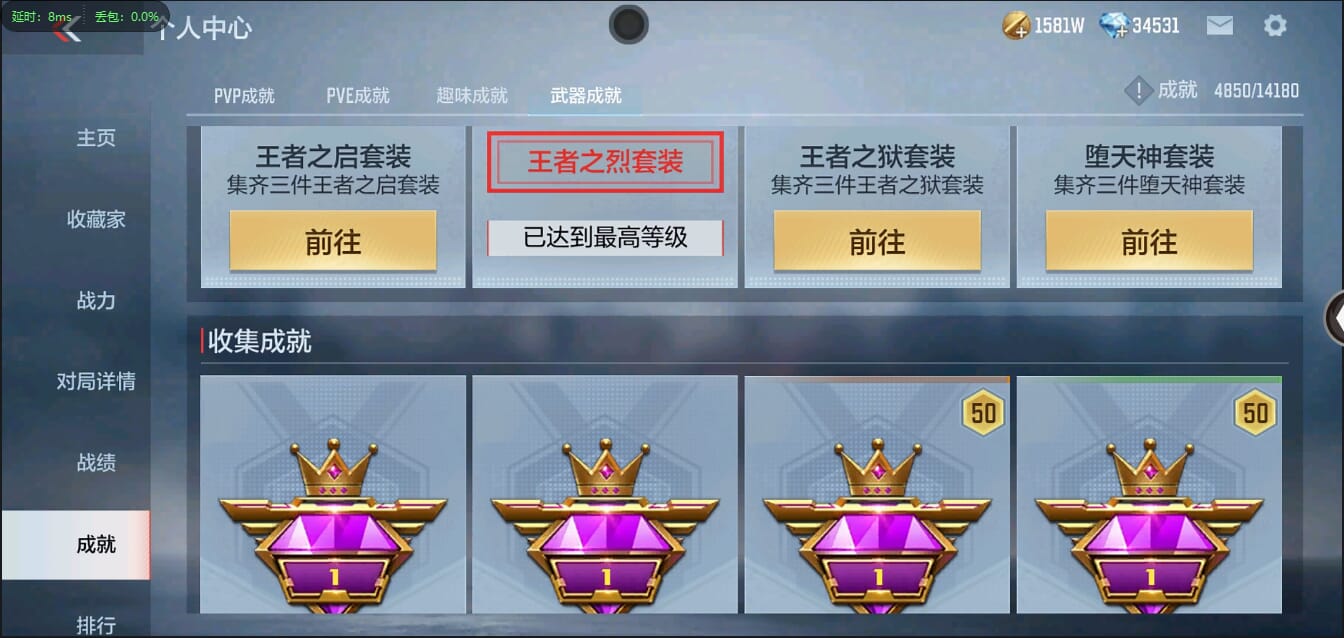Switch to the PVE成就 tab
Screen dimensions: 1344x638
point(358,96)
